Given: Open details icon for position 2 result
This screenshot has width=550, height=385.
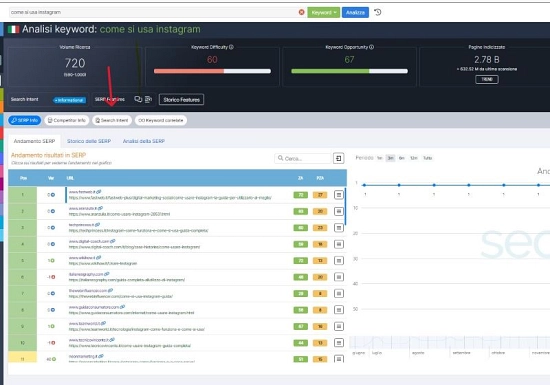Looking at the screenshot, I should 338,211.
